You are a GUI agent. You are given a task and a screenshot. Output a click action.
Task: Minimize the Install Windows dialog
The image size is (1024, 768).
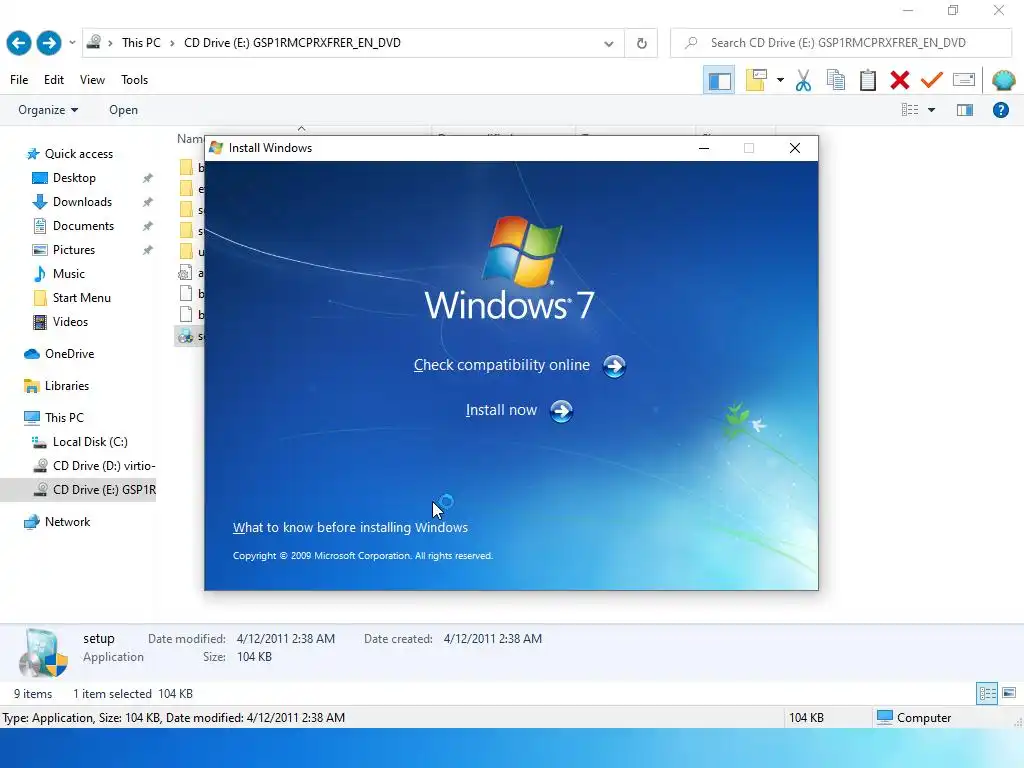tap(704, 148)
